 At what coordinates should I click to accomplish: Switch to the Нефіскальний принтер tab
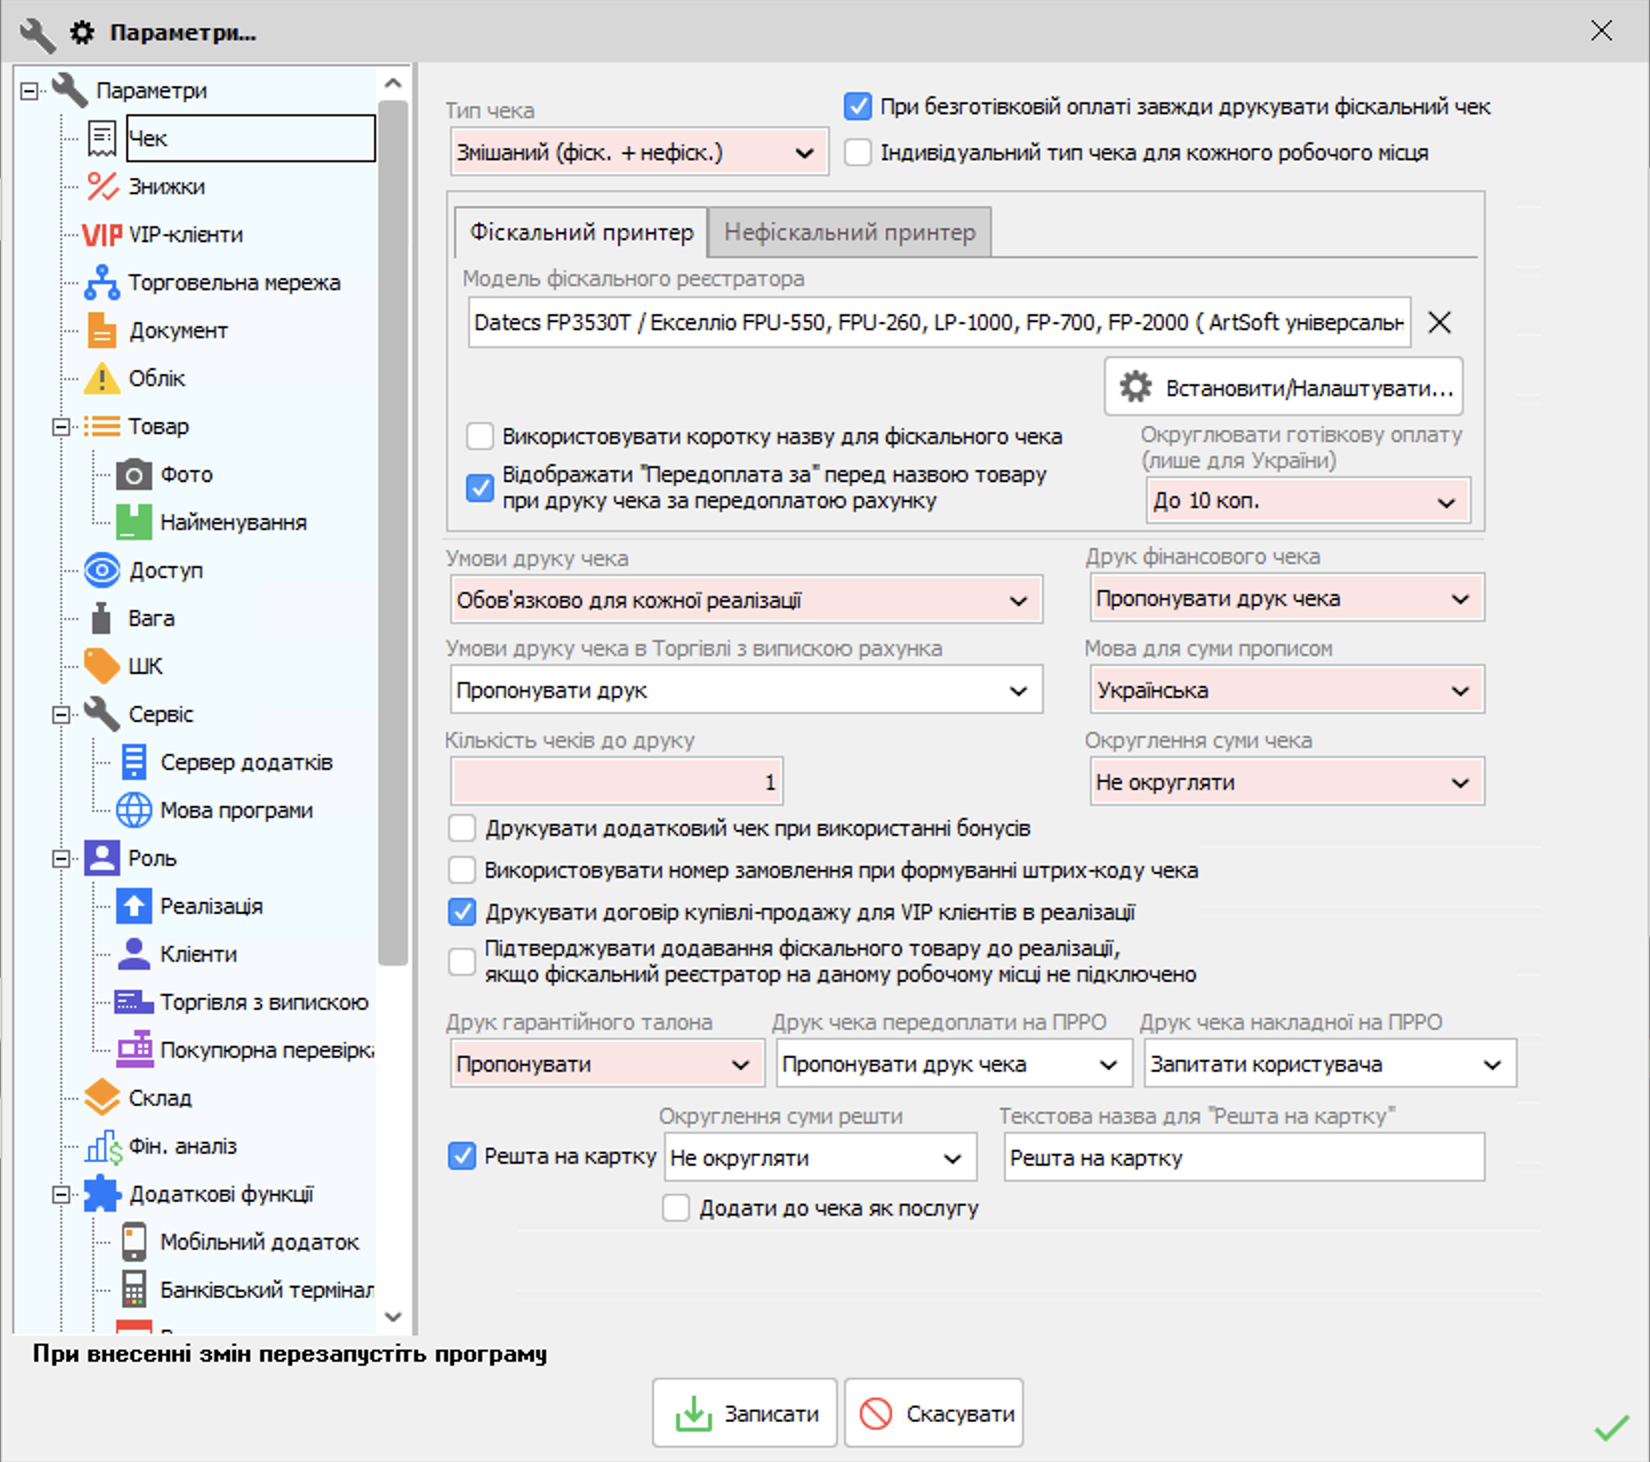click(849, 232)
